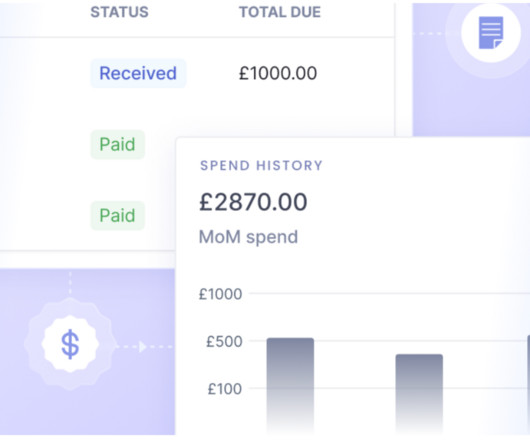Click the £1000.00 total due amount
The image size is (530, 442).
[278, 73]
